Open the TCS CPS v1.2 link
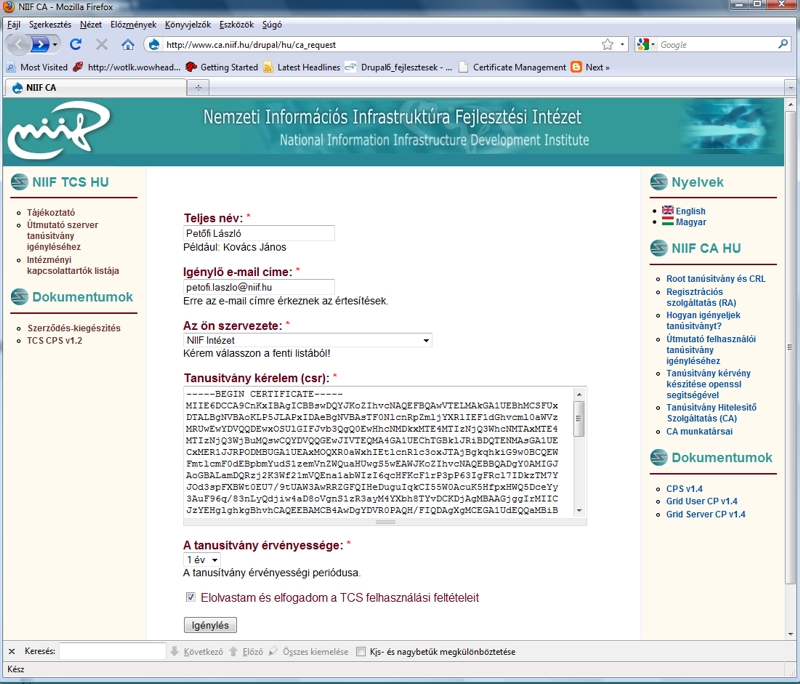 tap(55, 340)
